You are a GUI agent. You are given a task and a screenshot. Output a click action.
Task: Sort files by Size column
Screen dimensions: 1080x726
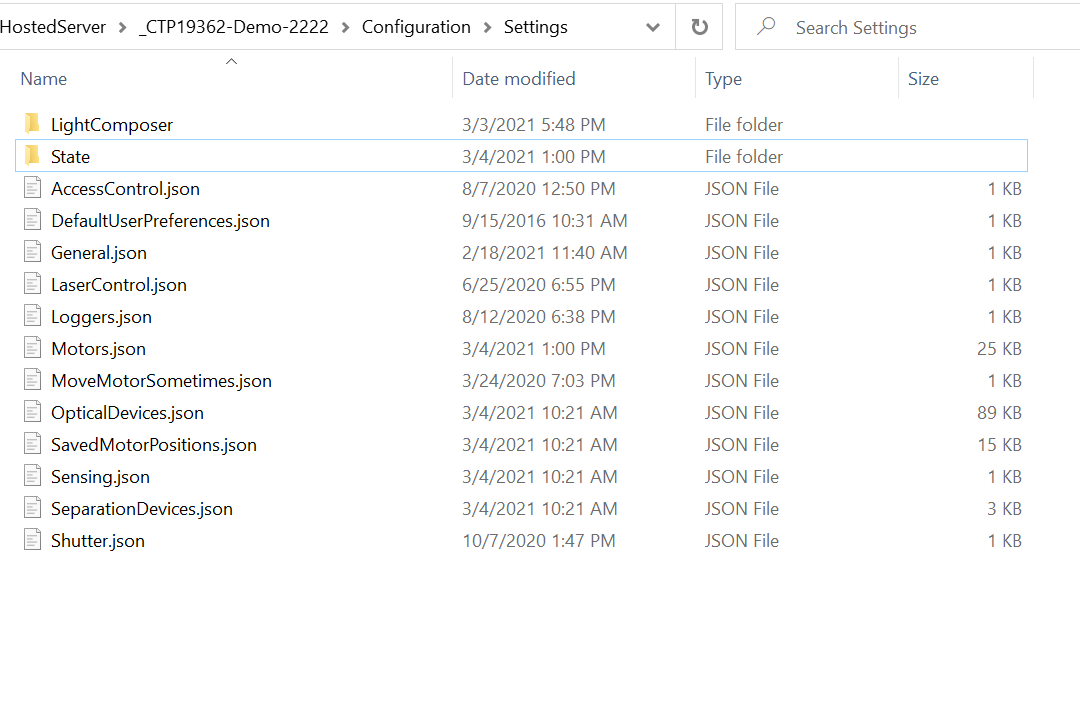point(922,78)
